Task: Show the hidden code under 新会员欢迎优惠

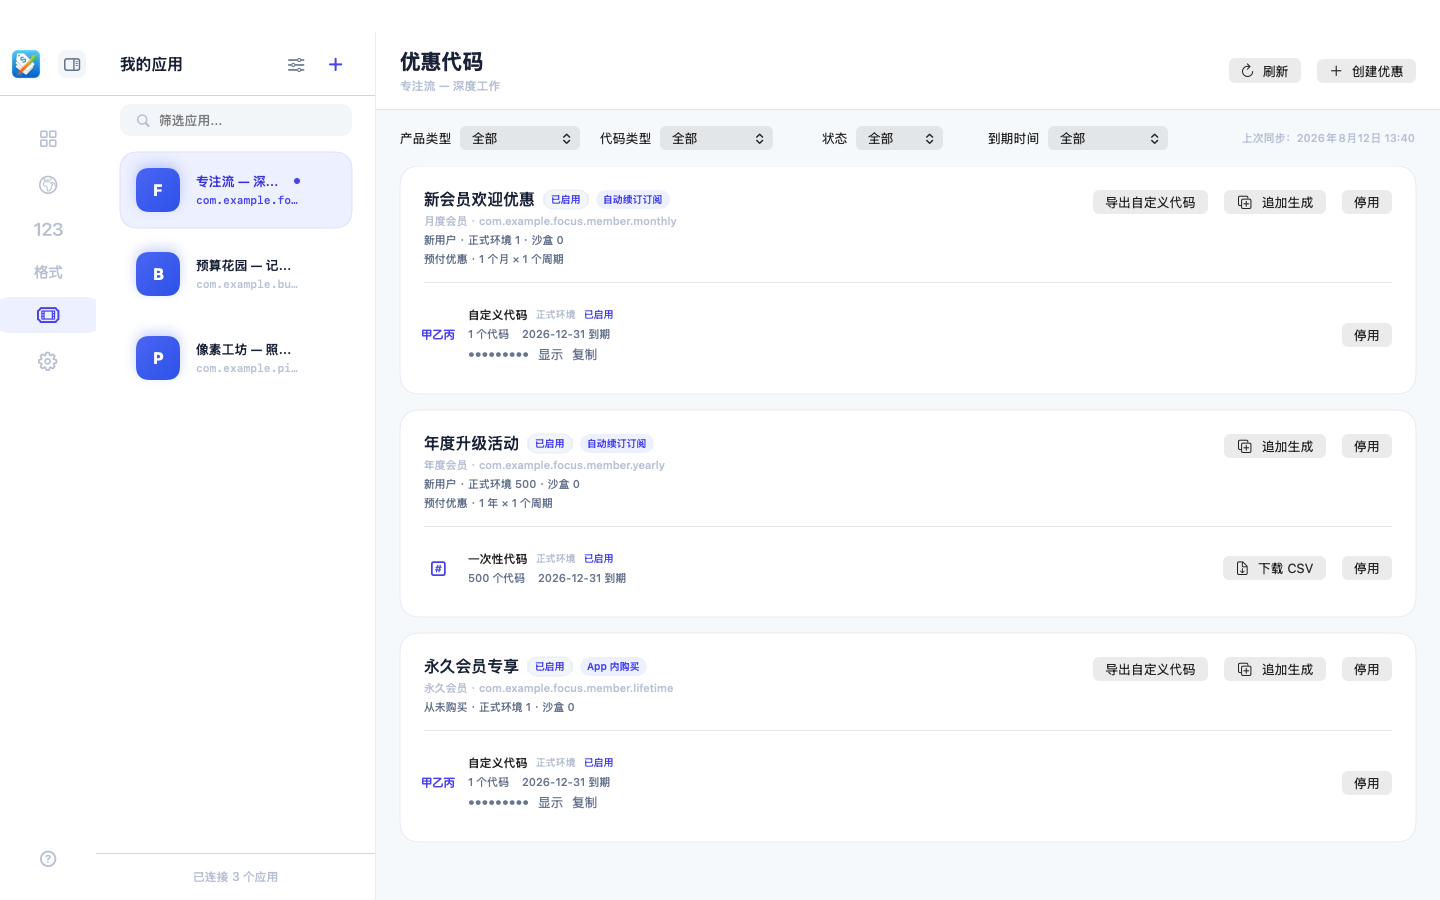Action: click(551, 354)
